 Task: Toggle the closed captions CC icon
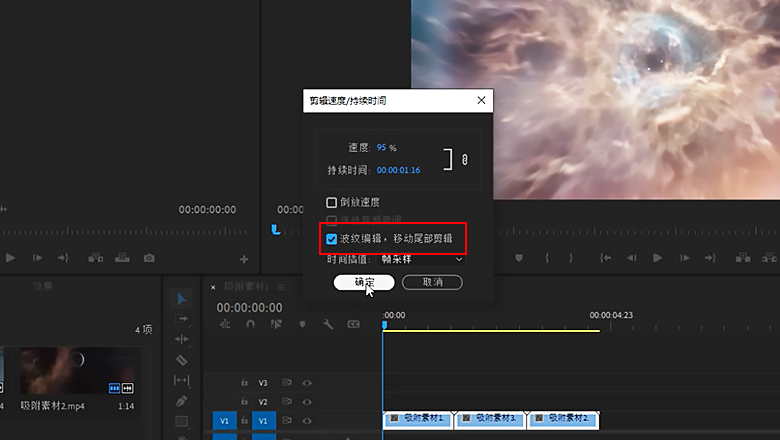coord(353,324)
